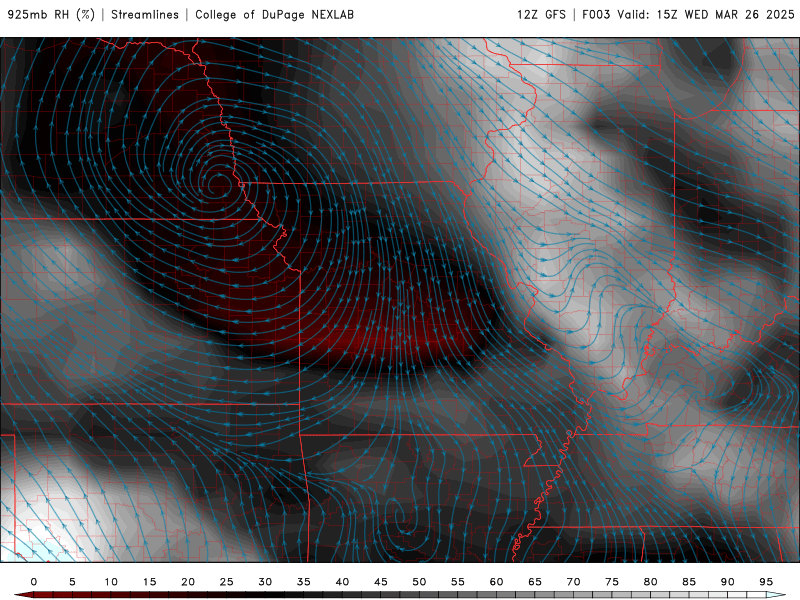Click "Valid: 15Z WED MAR 26 2025" text
This screenshot has height=600, width=800.
[706, 15]
